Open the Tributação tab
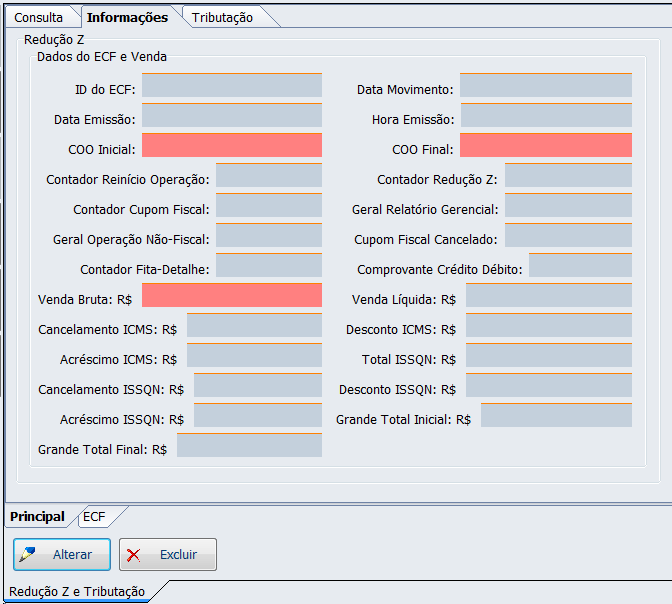This screenshot has height=604, width=672. pos(222,17)
